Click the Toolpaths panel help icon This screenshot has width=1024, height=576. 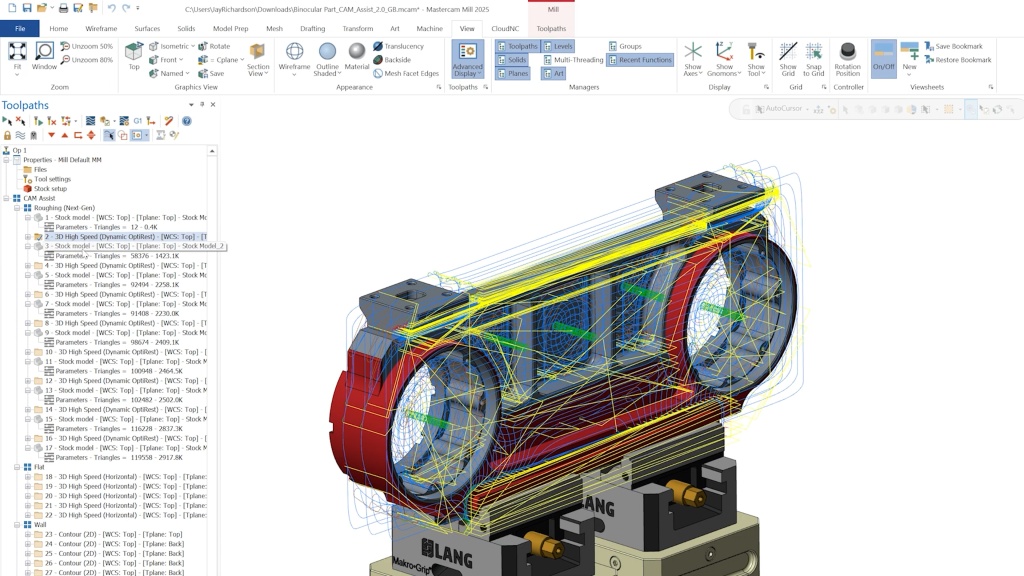[x=186, y=121]
